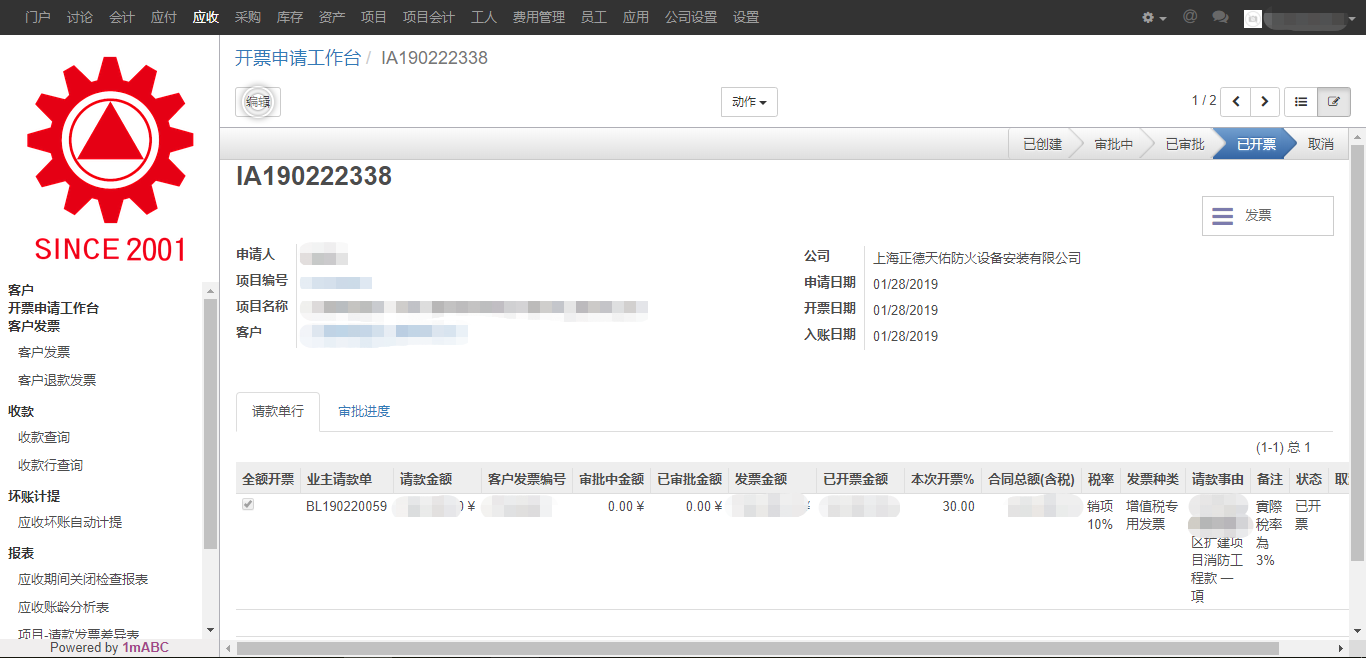Click the 编辑 button
Image resolution: width=1366 pixels, height=658 pixels.
pos(258,102)
